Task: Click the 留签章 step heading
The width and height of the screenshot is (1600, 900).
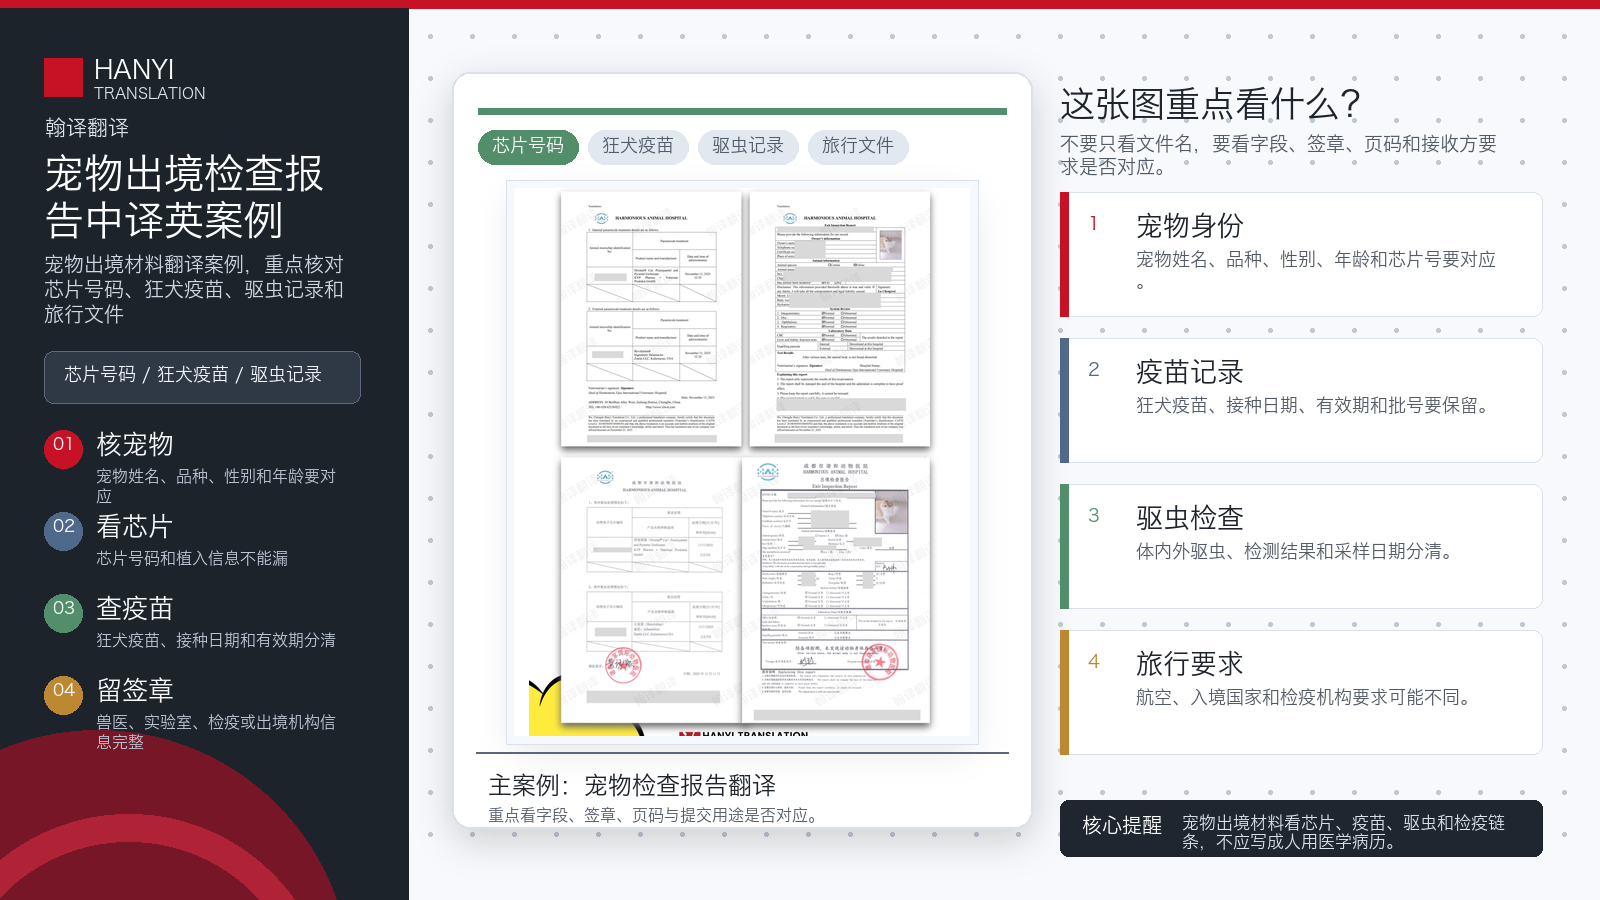Action: tap(135, 690)
